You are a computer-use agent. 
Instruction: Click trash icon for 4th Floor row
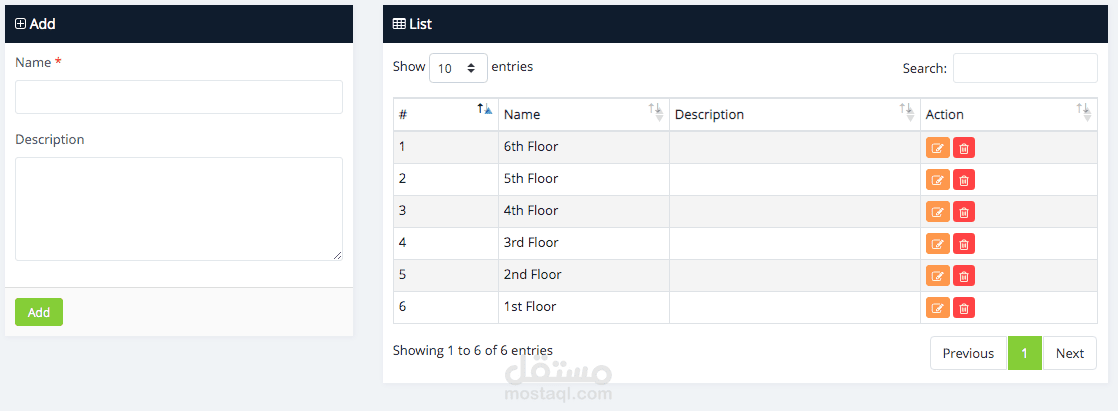pyautogui.click(x=964, y=212)
